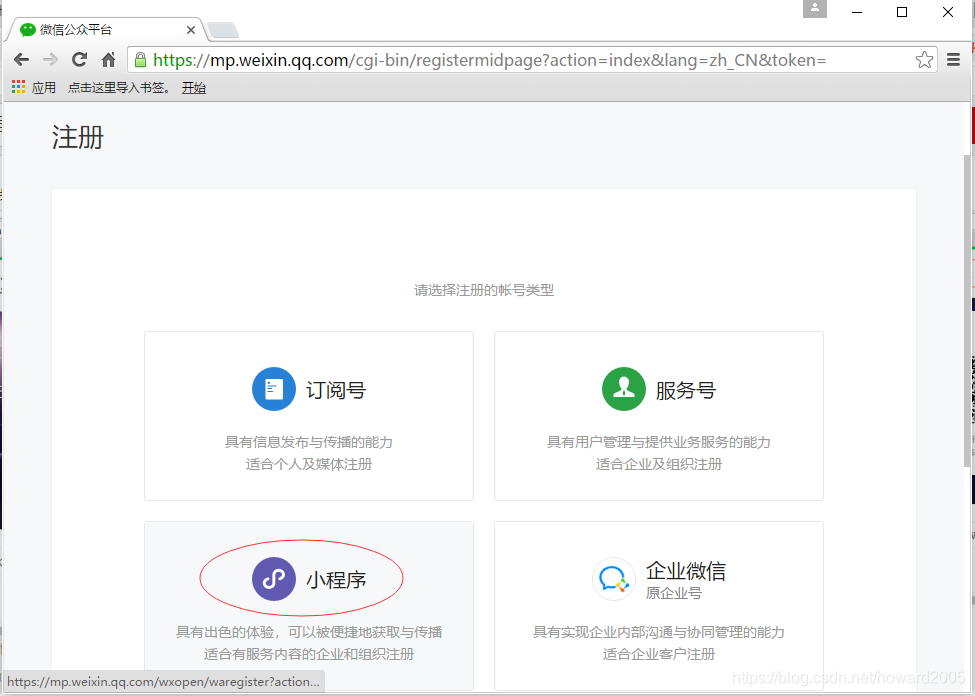View site security via the green lock icon
Screen dimensions: 975x696
pyautogui.click(x=141, y=60)
